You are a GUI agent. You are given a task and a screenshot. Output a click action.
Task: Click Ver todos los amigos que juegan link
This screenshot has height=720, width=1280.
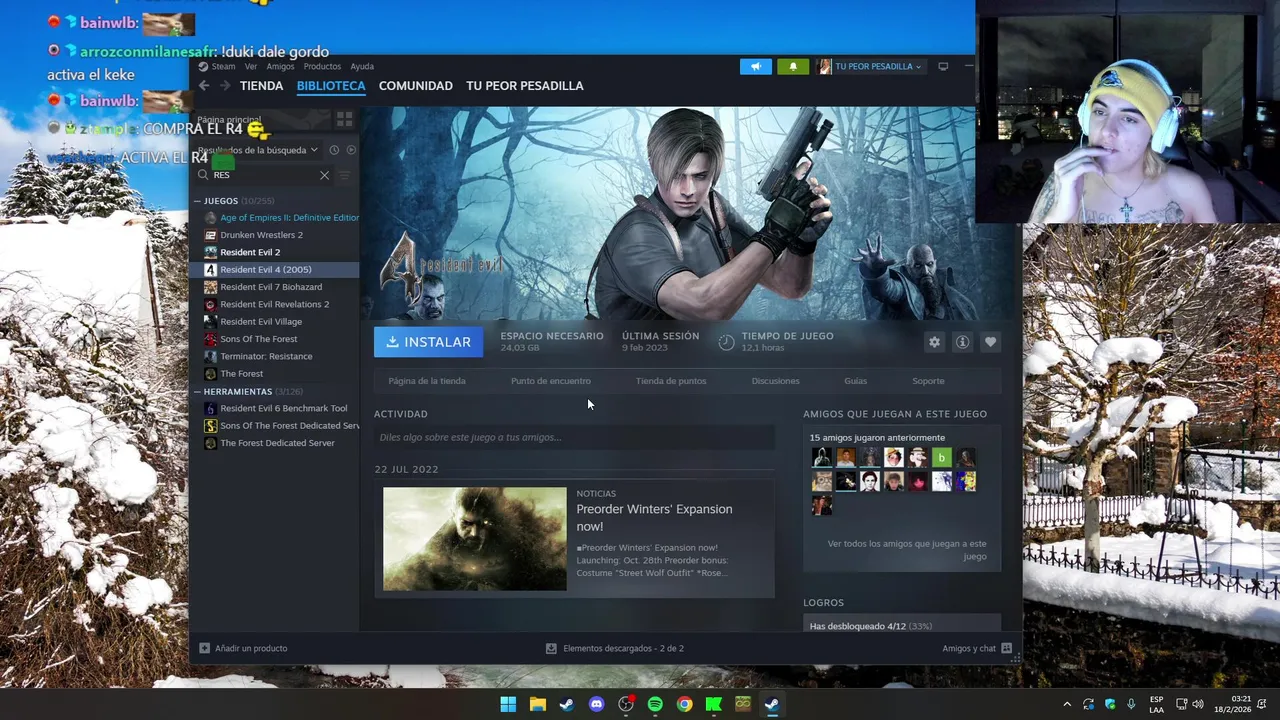pyautogui.click(x=907, y=550)
